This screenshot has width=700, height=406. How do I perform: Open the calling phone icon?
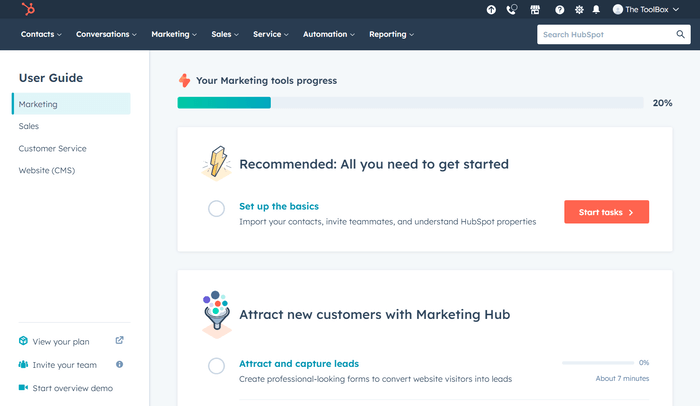point(512,9)
